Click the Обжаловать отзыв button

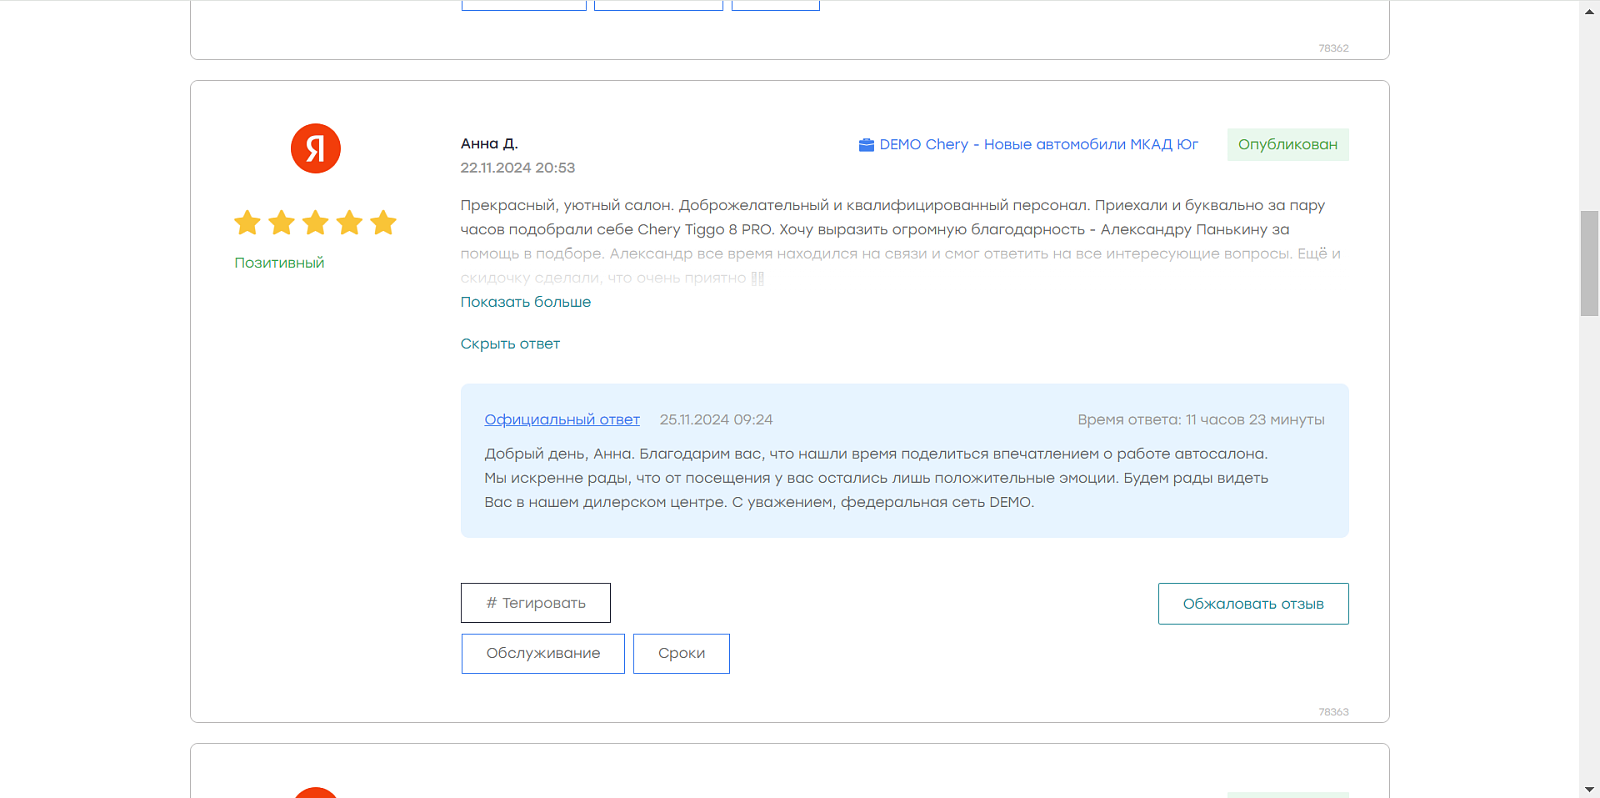point(1253,604)
